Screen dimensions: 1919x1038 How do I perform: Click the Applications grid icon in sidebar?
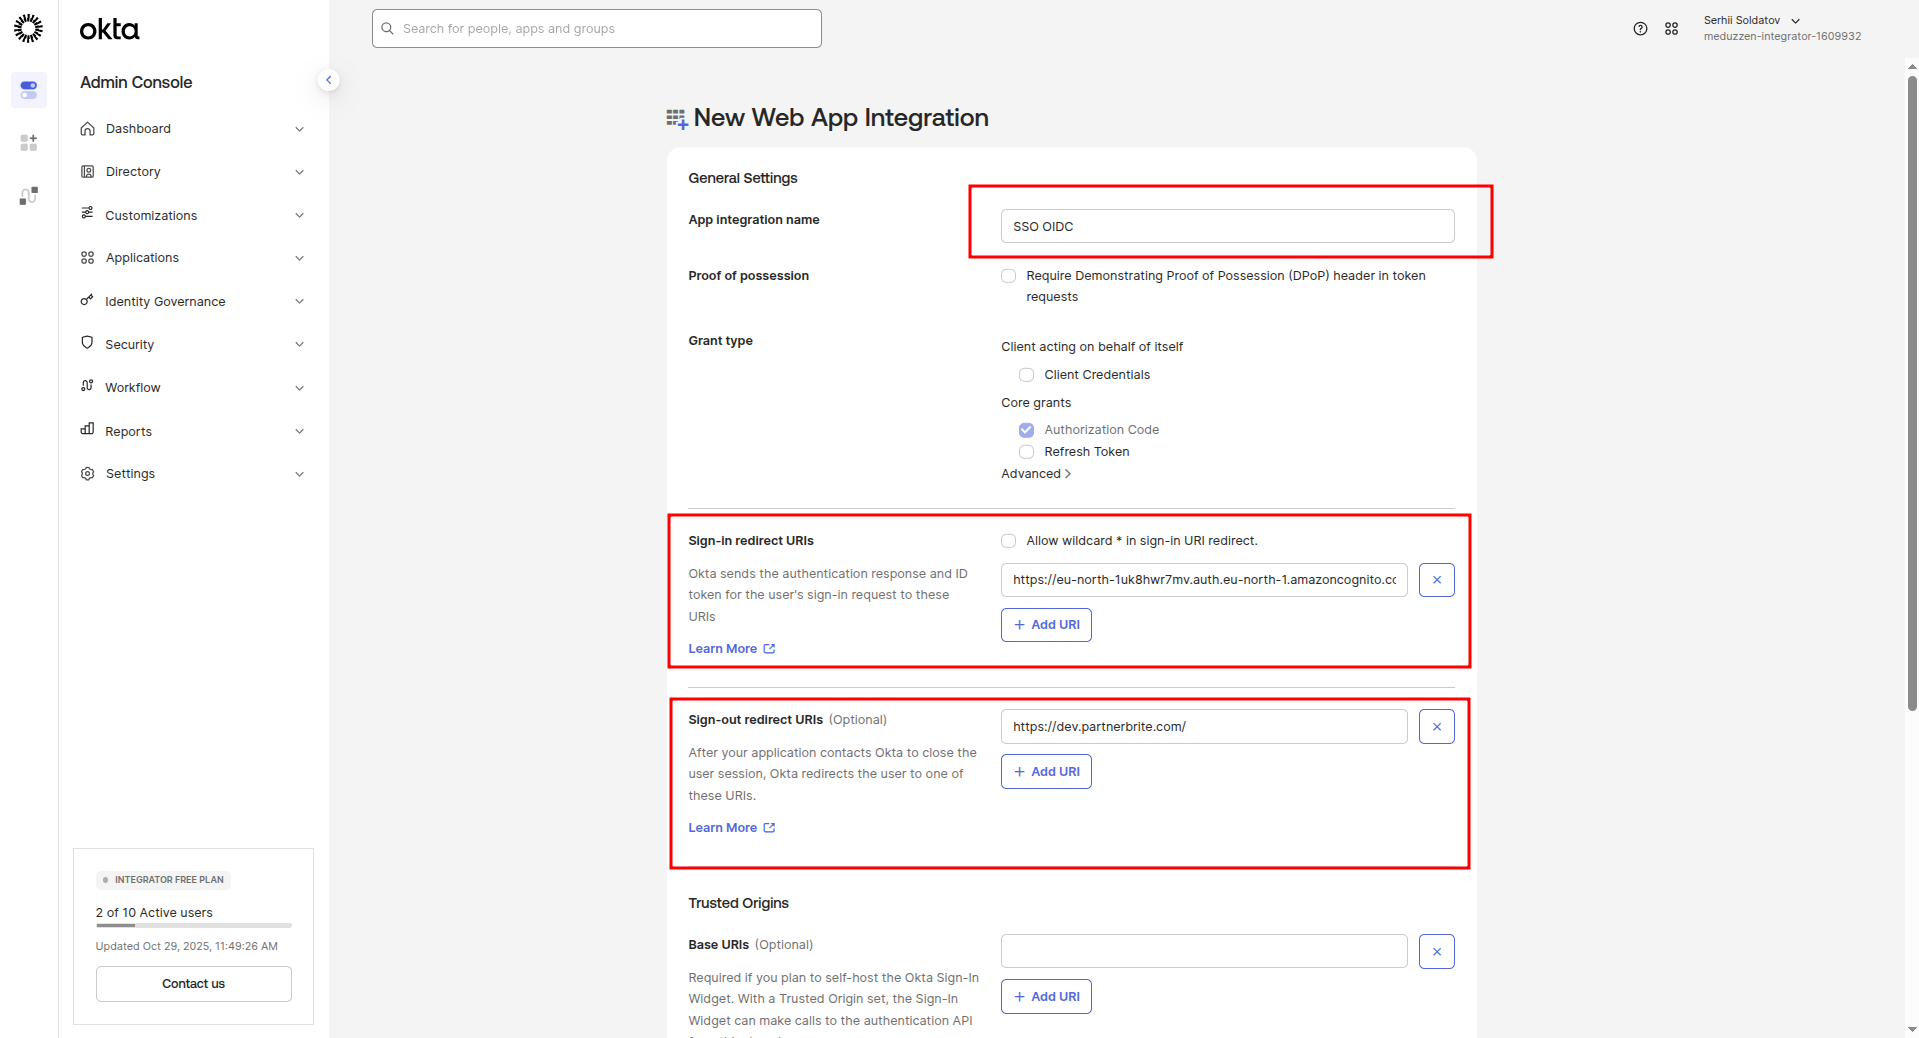click(x=88, y=258)
